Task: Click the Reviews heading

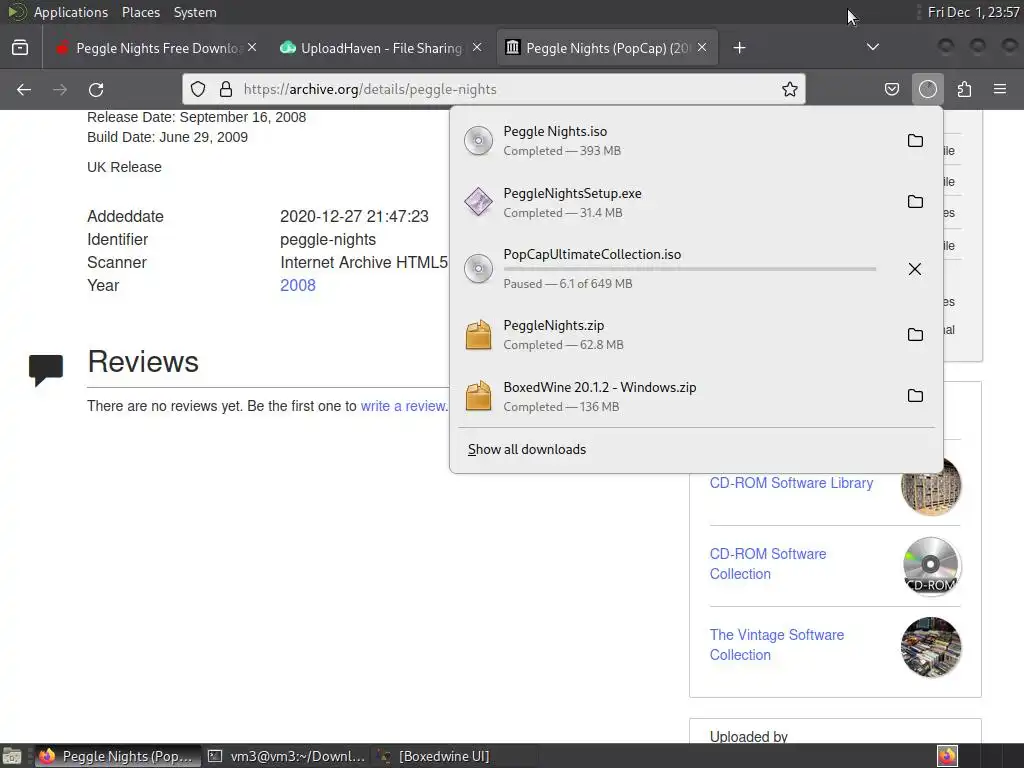Action: point(143,362)
